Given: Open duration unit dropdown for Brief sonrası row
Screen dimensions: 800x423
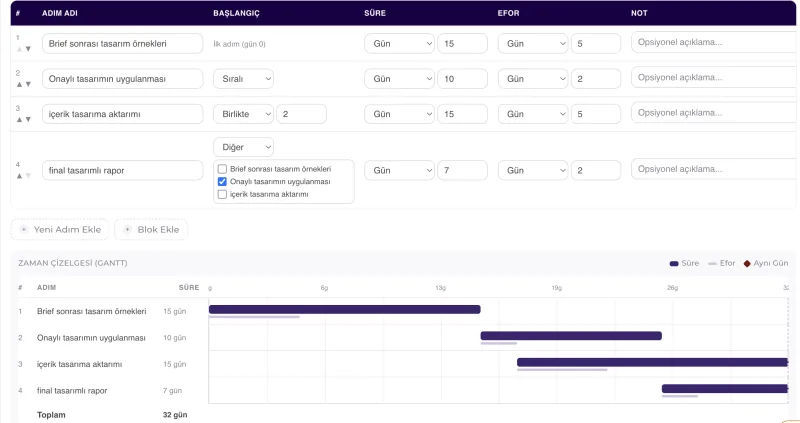Looking at the screenshot, I should [x=399, y=43].
